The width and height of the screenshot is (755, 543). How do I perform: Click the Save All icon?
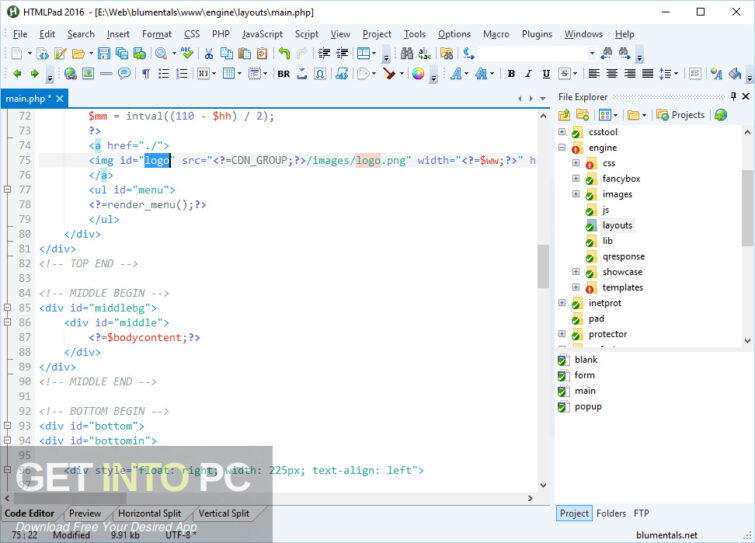tap(122, 53)
